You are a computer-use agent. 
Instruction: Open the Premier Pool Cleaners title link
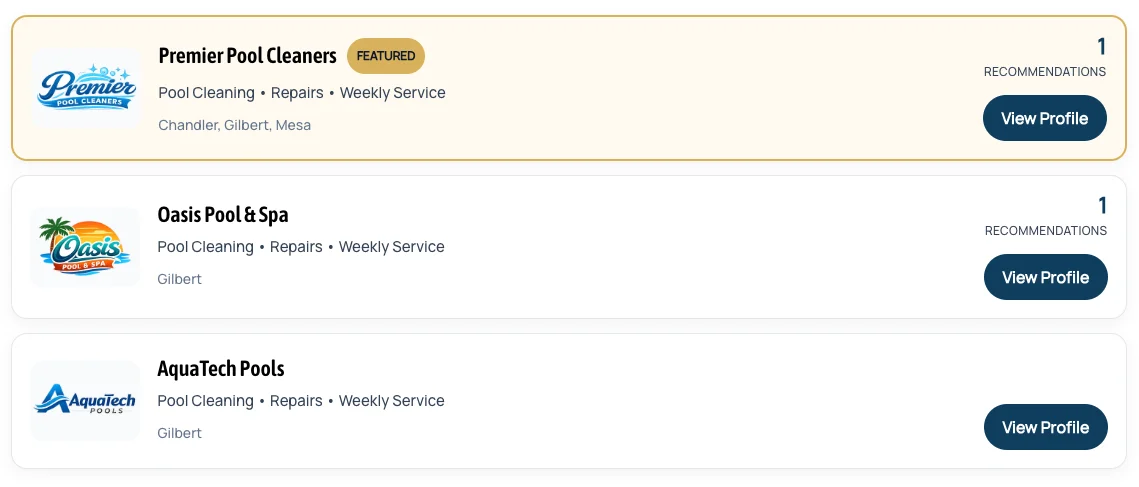[248, 56]
